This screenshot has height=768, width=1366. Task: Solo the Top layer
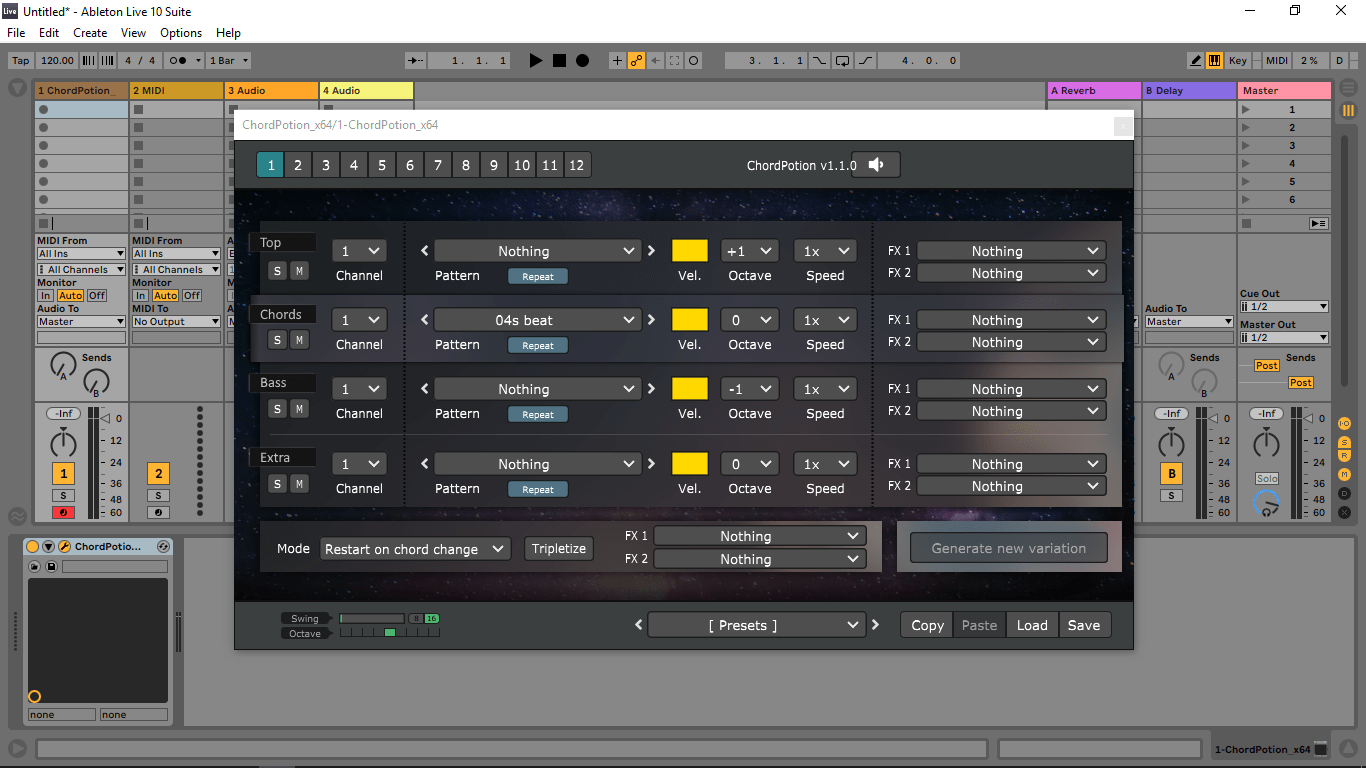coord(278,271)
